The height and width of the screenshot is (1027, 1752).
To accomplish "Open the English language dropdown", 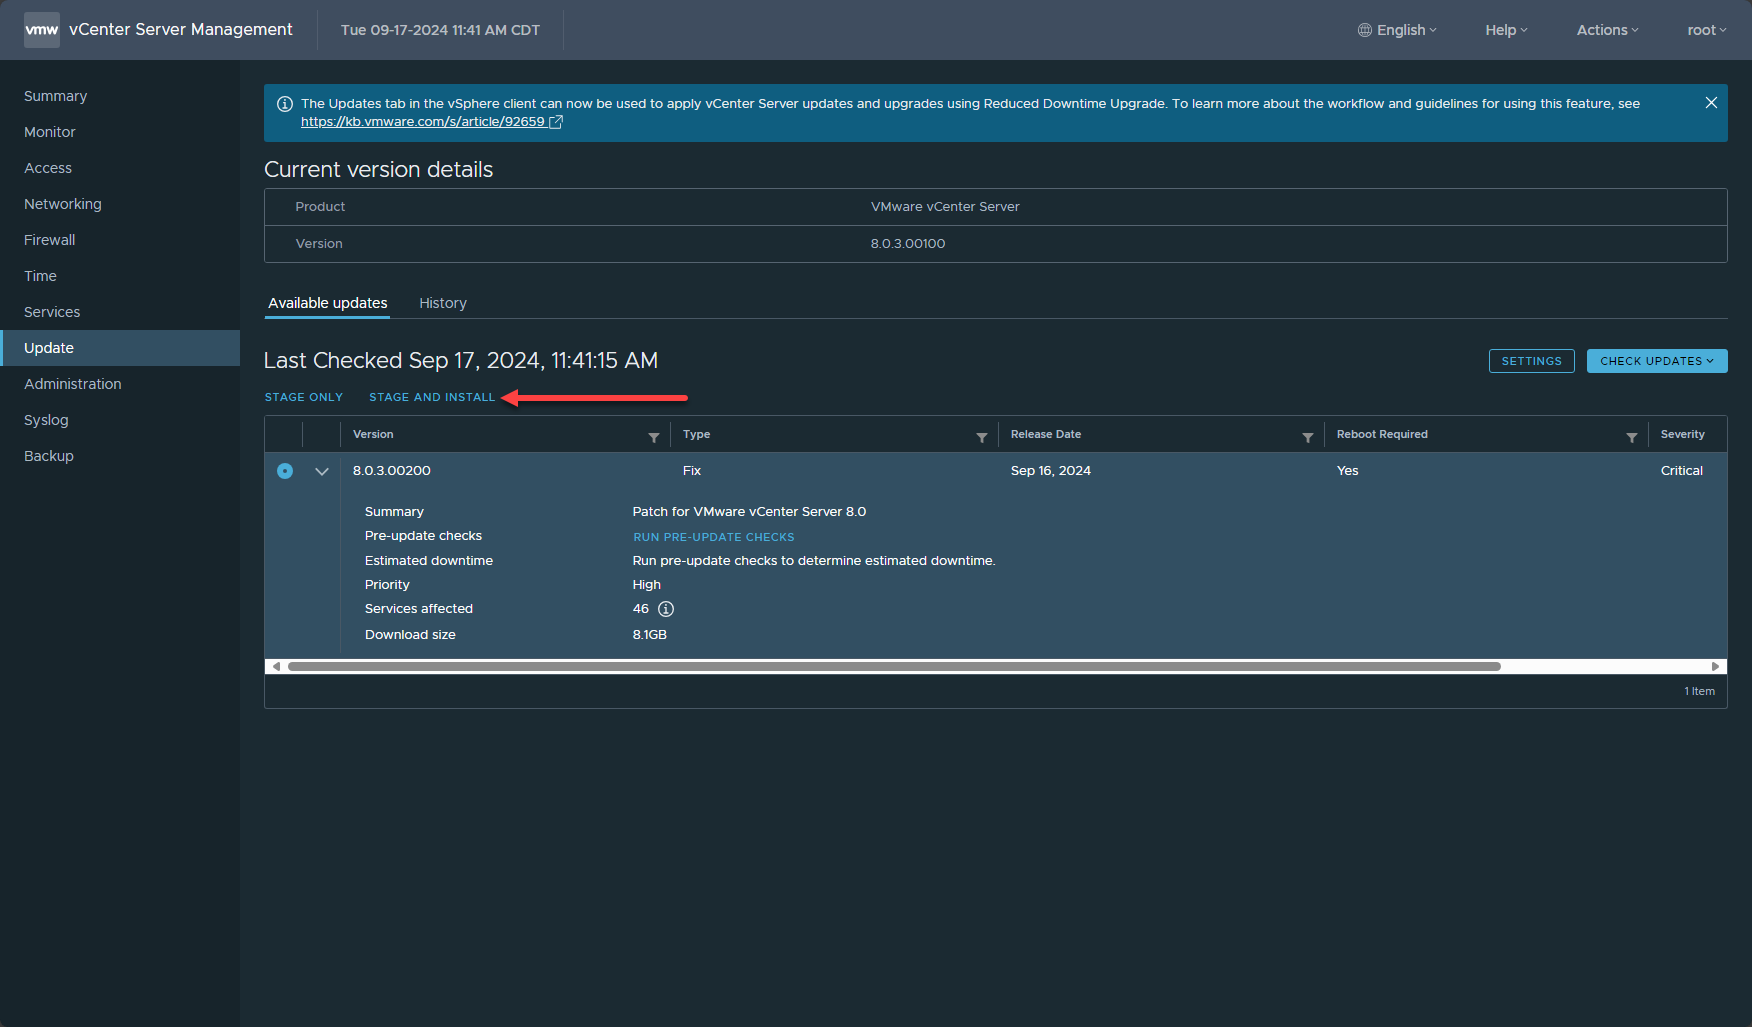I will (x=1397, y=30).
